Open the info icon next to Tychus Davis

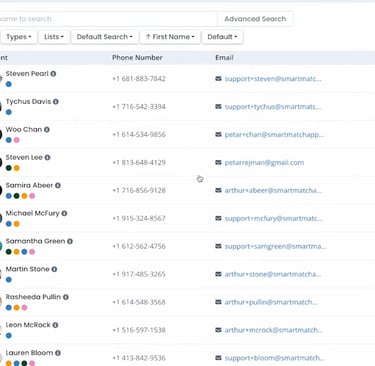pos(56,102)
